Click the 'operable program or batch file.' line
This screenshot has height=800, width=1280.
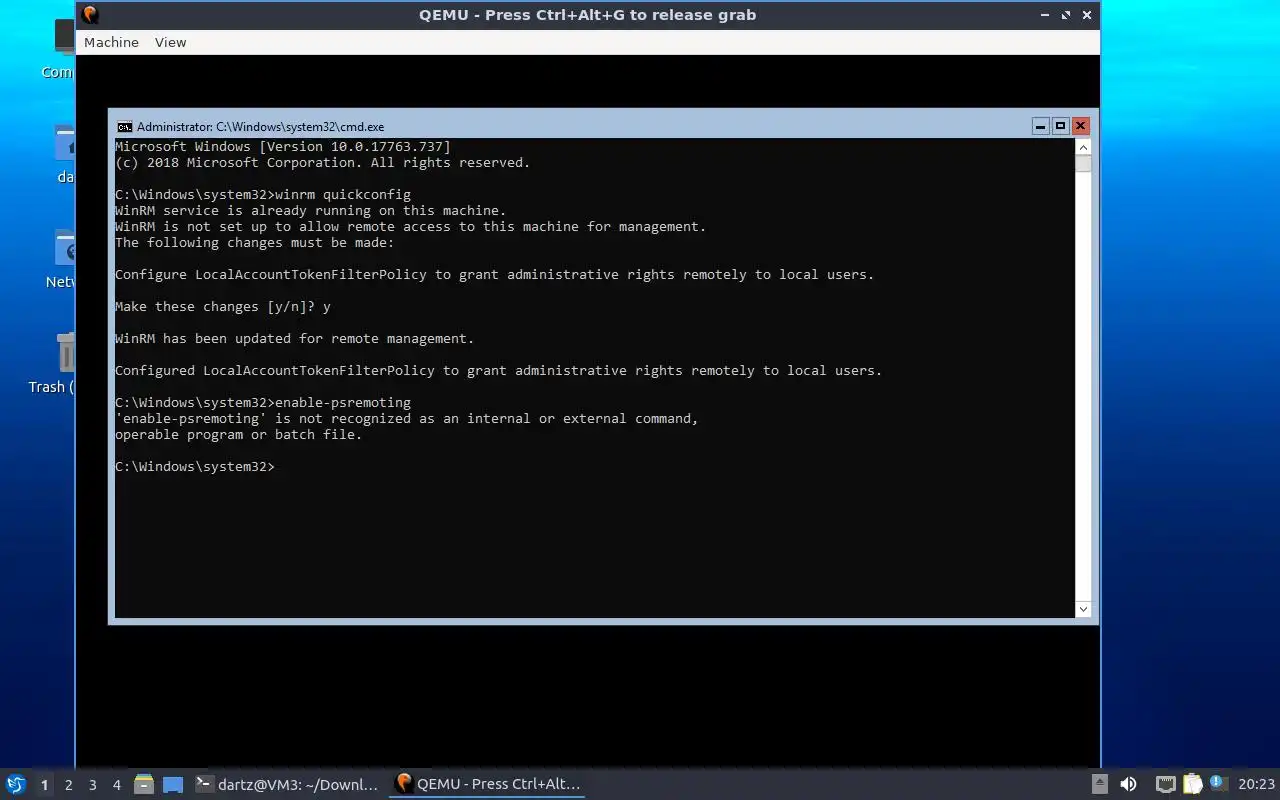click(239, 434)
